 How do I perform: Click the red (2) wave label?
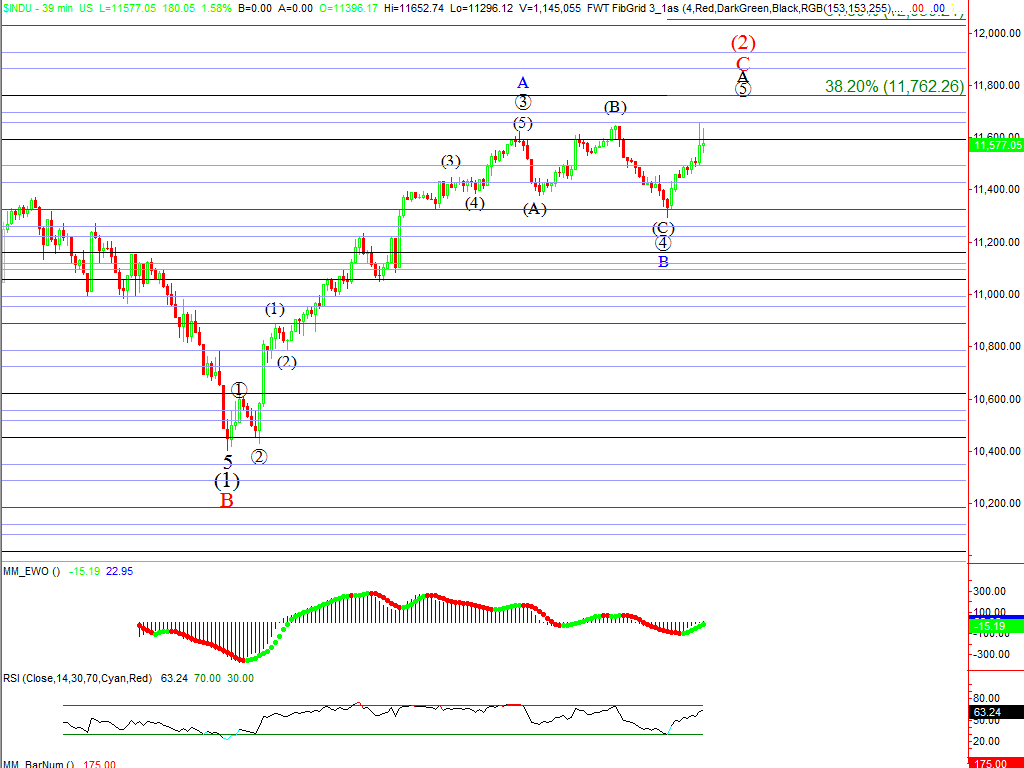click(x=742, y=43)
